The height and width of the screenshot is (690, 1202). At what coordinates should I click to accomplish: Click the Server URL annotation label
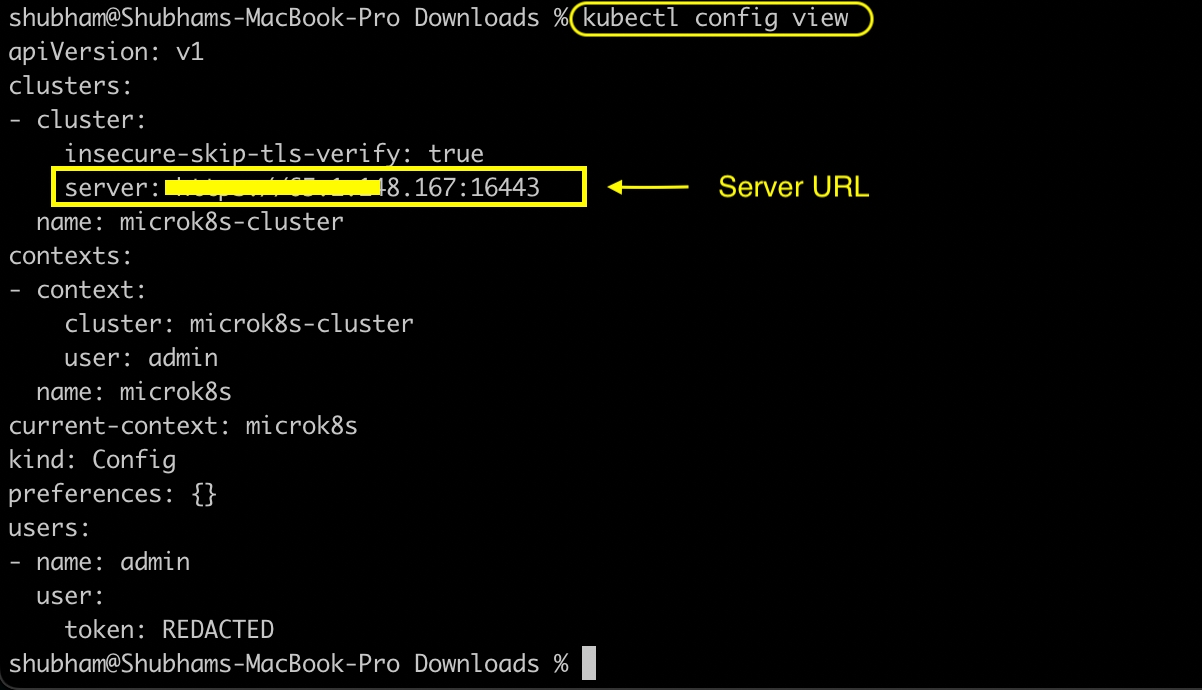(794, 187)
